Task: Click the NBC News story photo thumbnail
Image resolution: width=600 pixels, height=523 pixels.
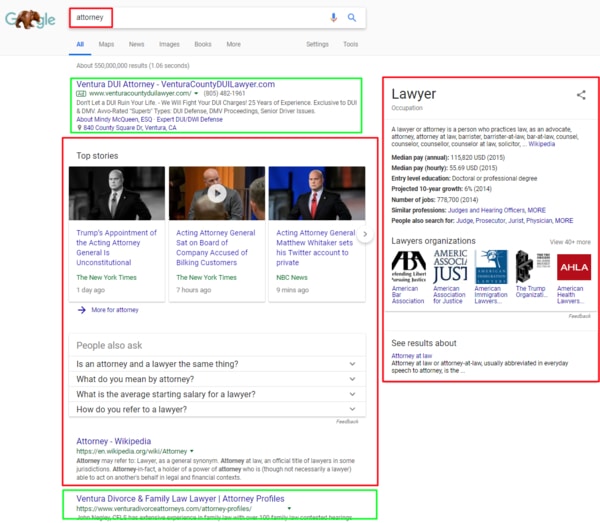Action: [x=317, y=193]
